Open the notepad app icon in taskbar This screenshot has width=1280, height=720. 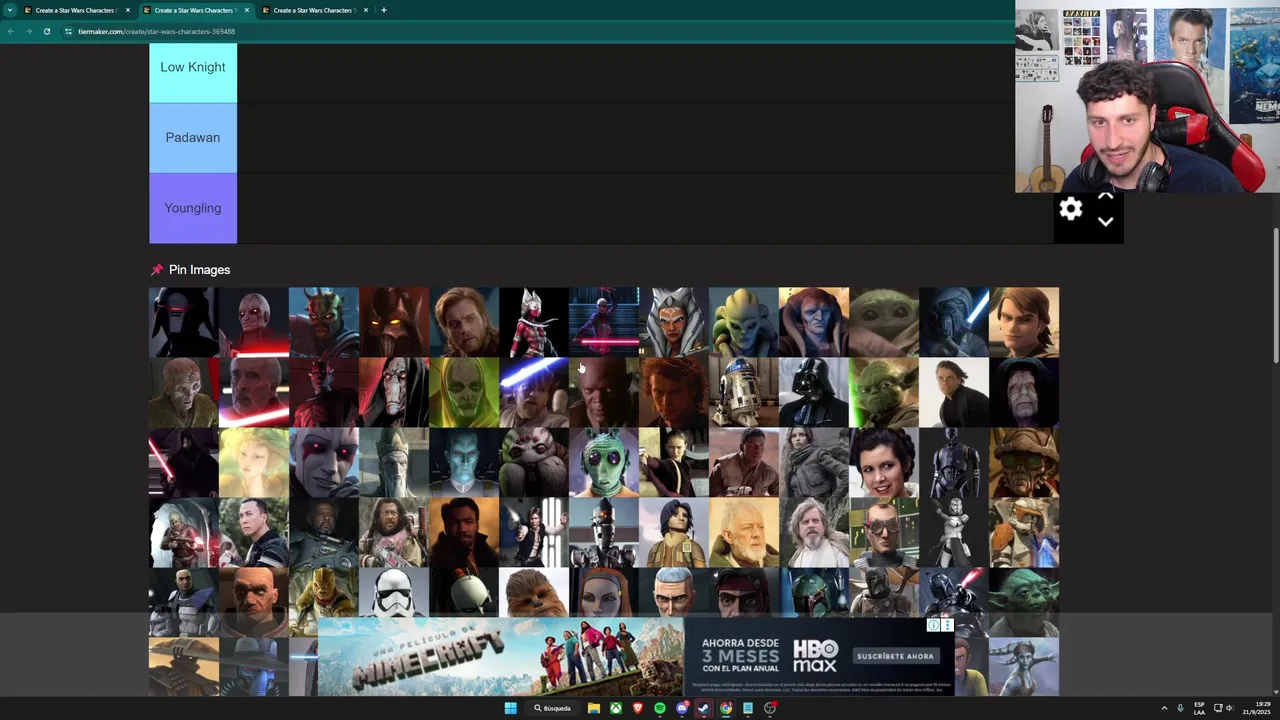(748, 708)
